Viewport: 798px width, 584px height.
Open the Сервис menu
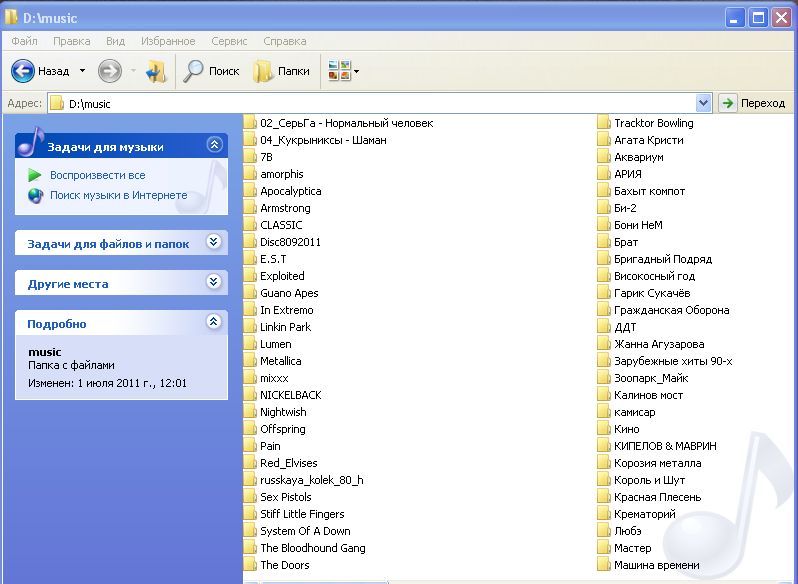[x=229, y=41]
